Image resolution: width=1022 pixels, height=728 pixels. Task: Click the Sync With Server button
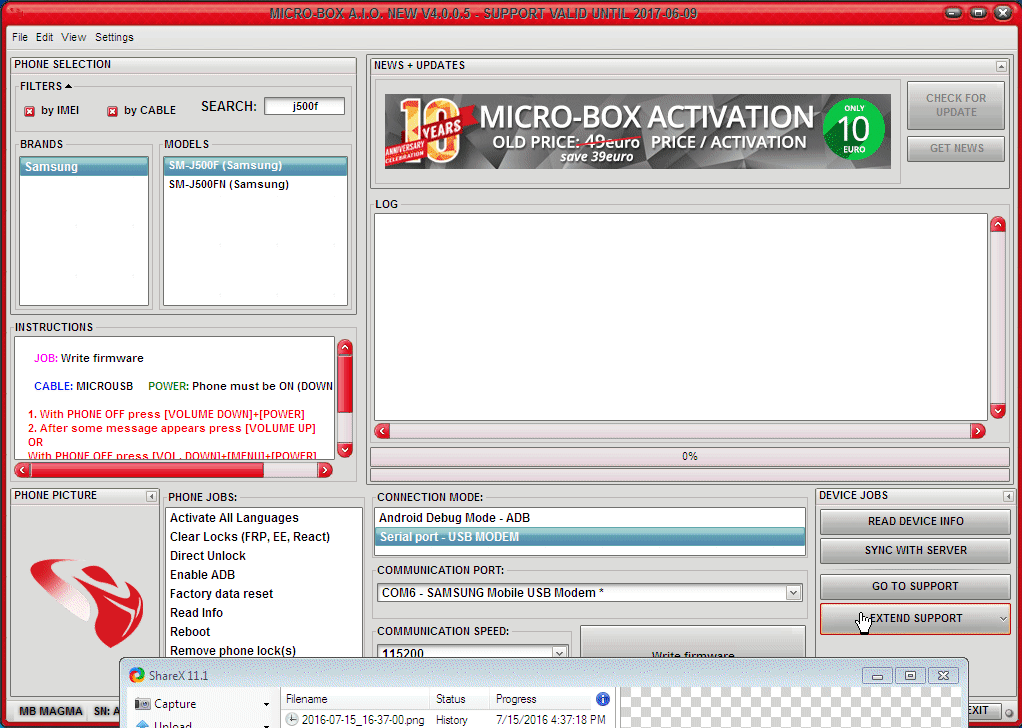tap(915, 551)
